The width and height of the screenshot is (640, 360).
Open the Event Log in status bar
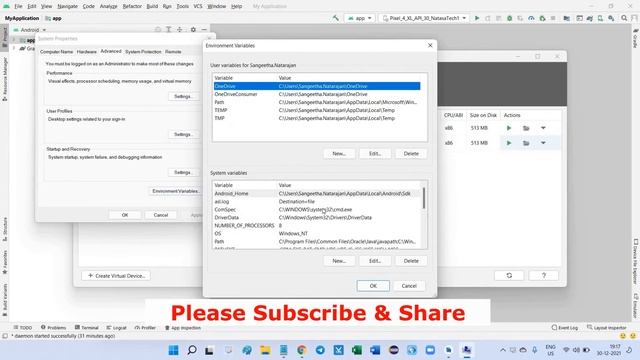point(565,327)
